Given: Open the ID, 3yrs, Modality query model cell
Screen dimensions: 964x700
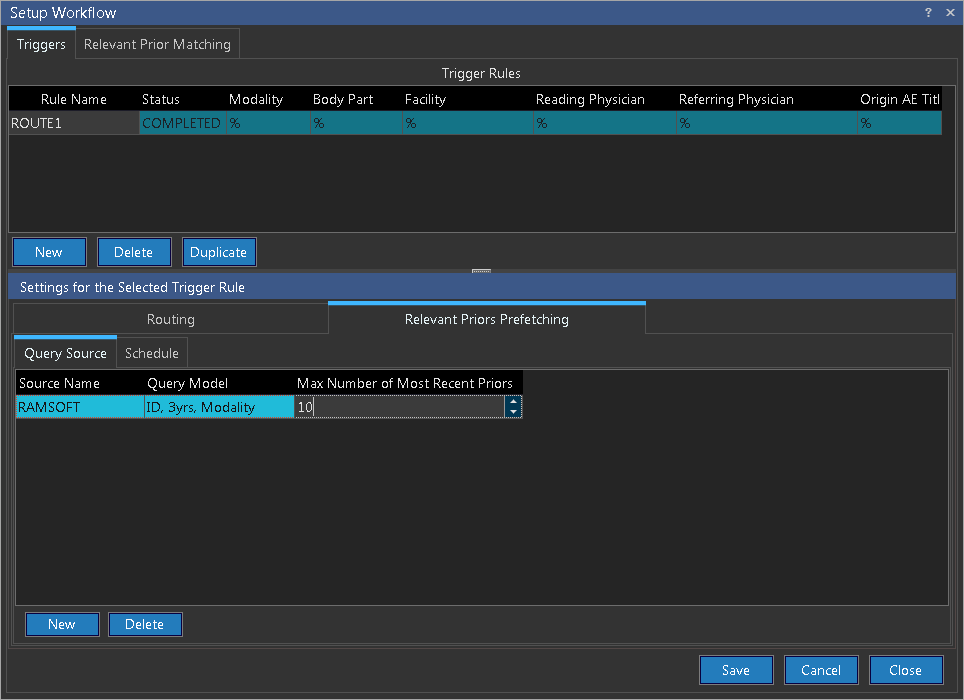Looking at the screenshot, I should tap(218, 407).
